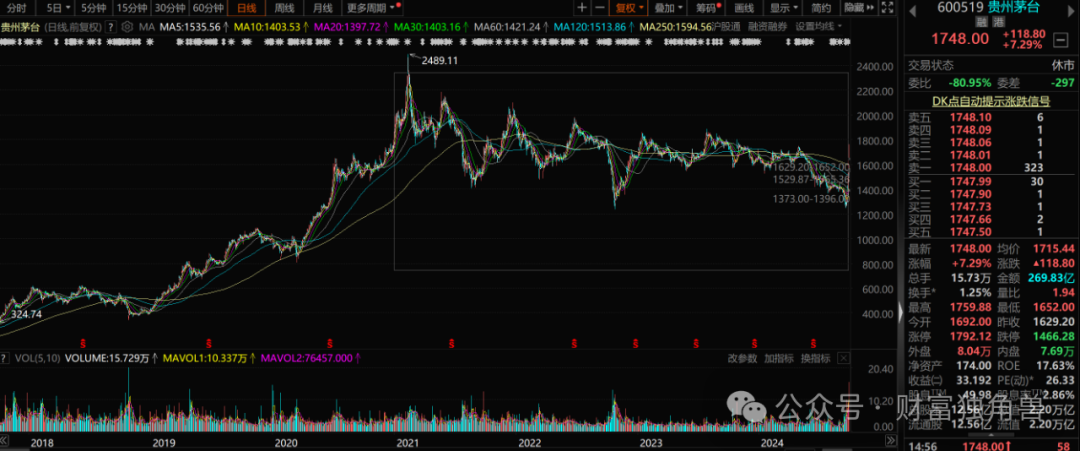Click the 2019 timeline year label

(163, 442)
